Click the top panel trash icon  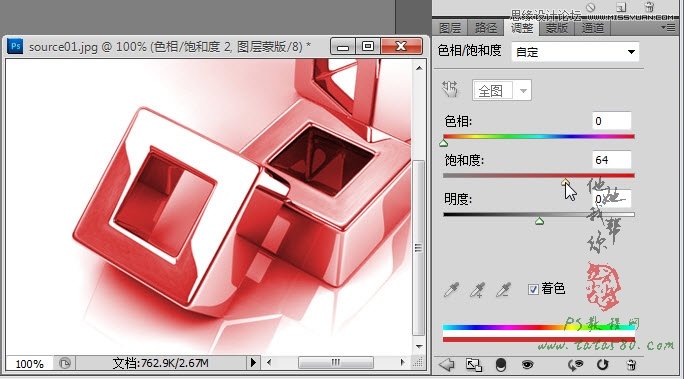coord(650,7)
